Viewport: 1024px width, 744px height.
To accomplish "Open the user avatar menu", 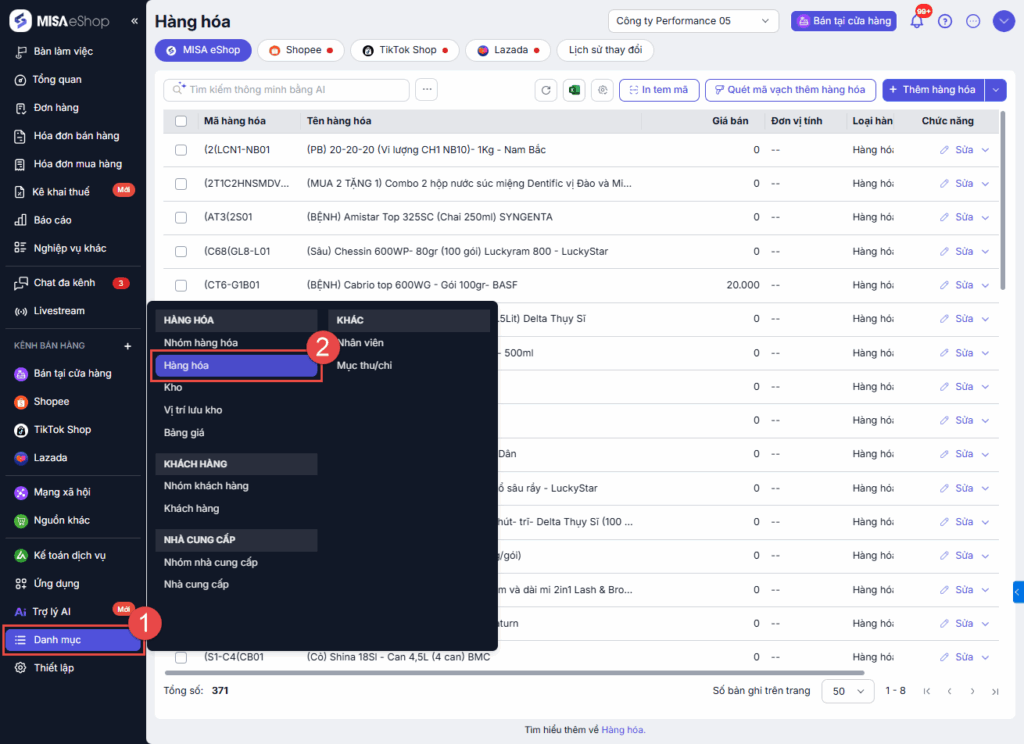I will tap(1003, 21).
